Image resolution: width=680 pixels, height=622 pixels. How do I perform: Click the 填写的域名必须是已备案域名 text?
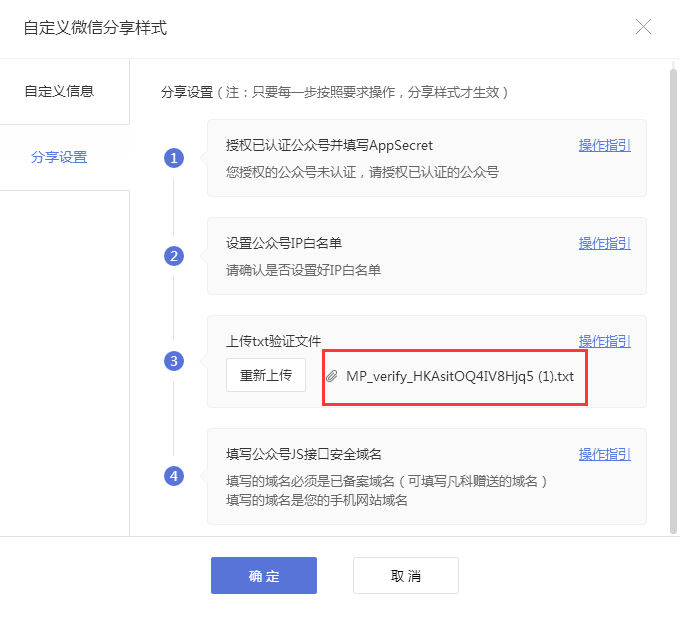tap(386, 481)
